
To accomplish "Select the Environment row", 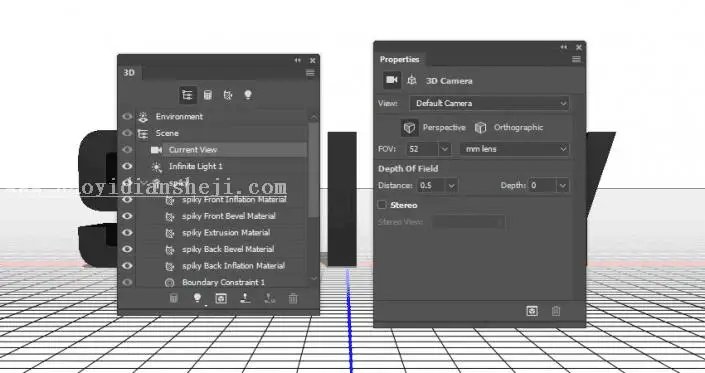I will pyautogui.click(x=222, y=116).
